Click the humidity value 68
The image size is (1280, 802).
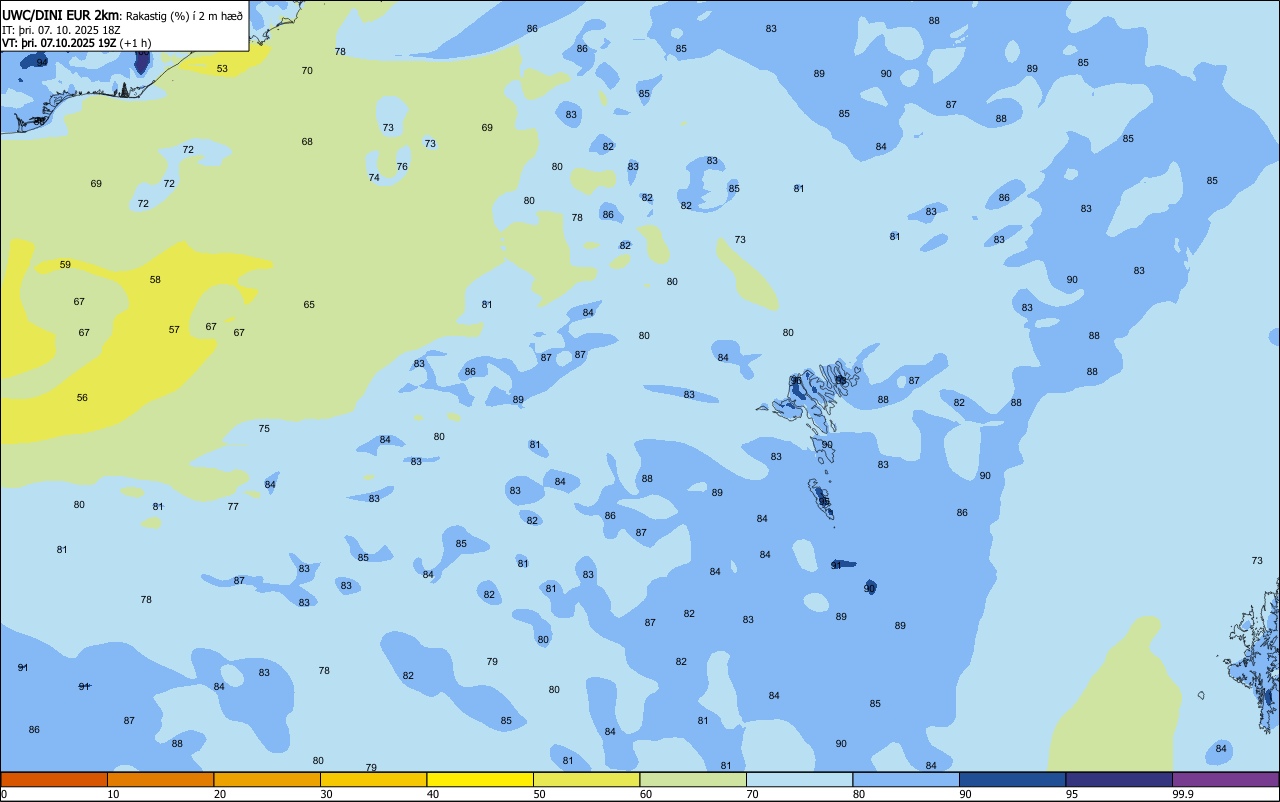(x=307, y=142)
